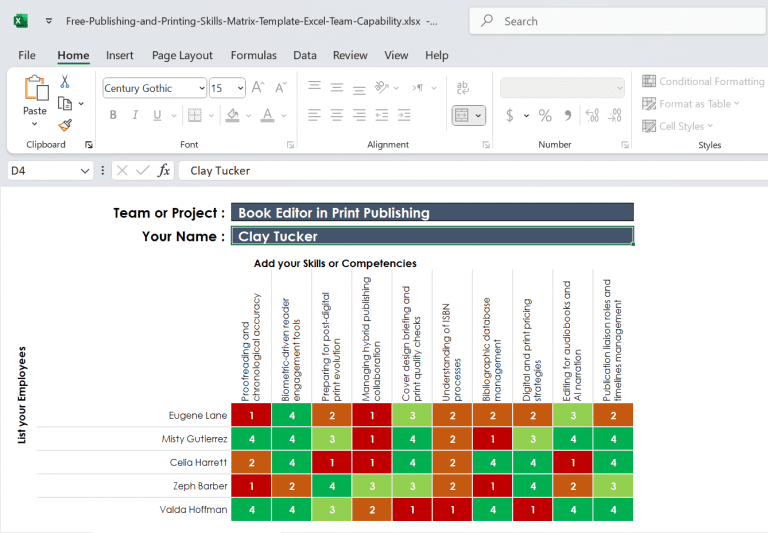Customize Quick Access Toolbar arrow
This screenshot has height=533, width=768.
click(49, 21)
